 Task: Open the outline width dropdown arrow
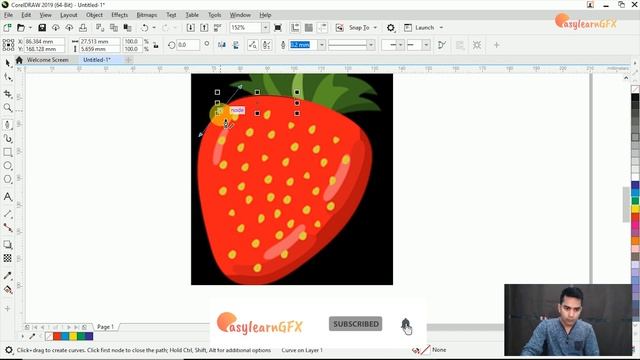tap(322, 45)
